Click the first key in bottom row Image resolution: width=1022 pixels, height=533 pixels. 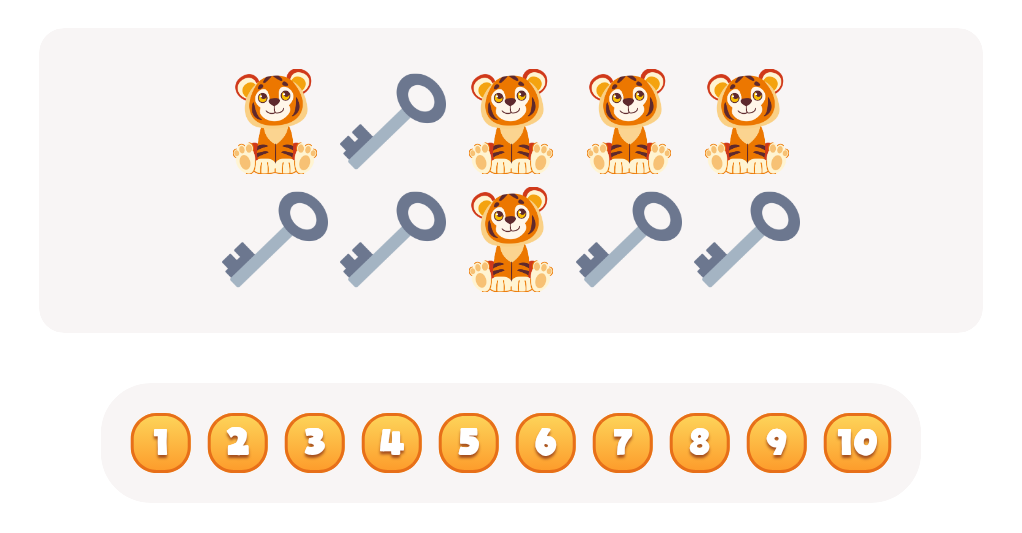(x=275, y=239)
